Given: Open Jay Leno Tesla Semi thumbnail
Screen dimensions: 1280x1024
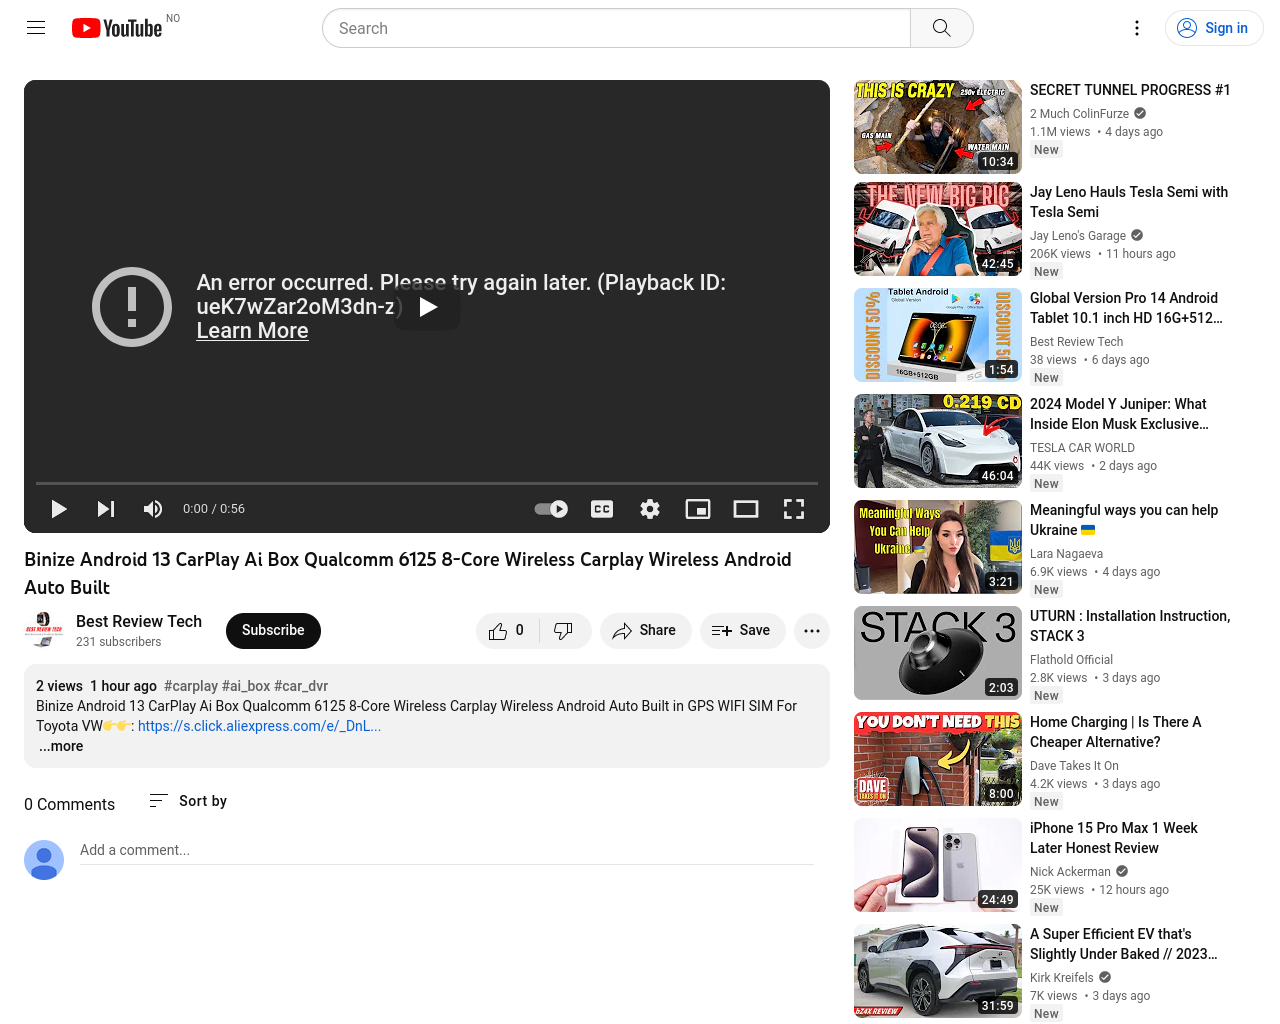Looking at the screenshot, I should click(938, 229).
